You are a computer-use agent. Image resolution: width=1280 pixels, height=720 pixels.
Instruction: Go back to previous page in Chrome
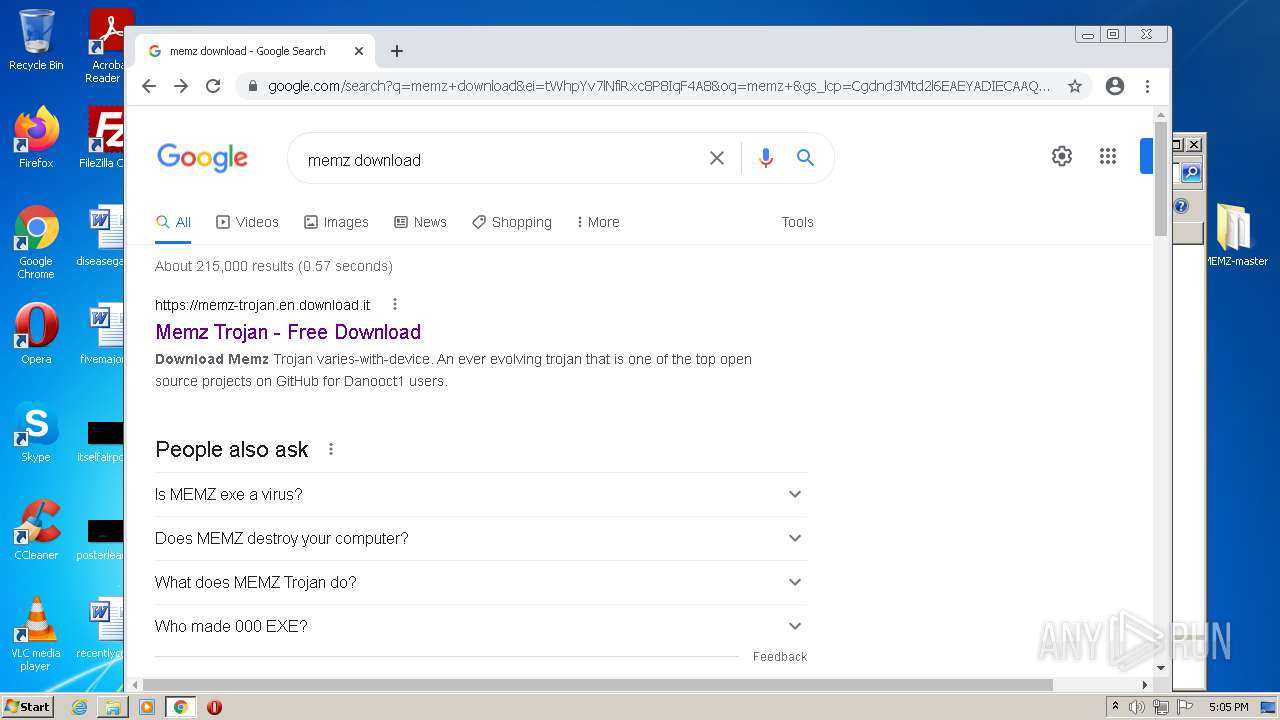point(149,86)
